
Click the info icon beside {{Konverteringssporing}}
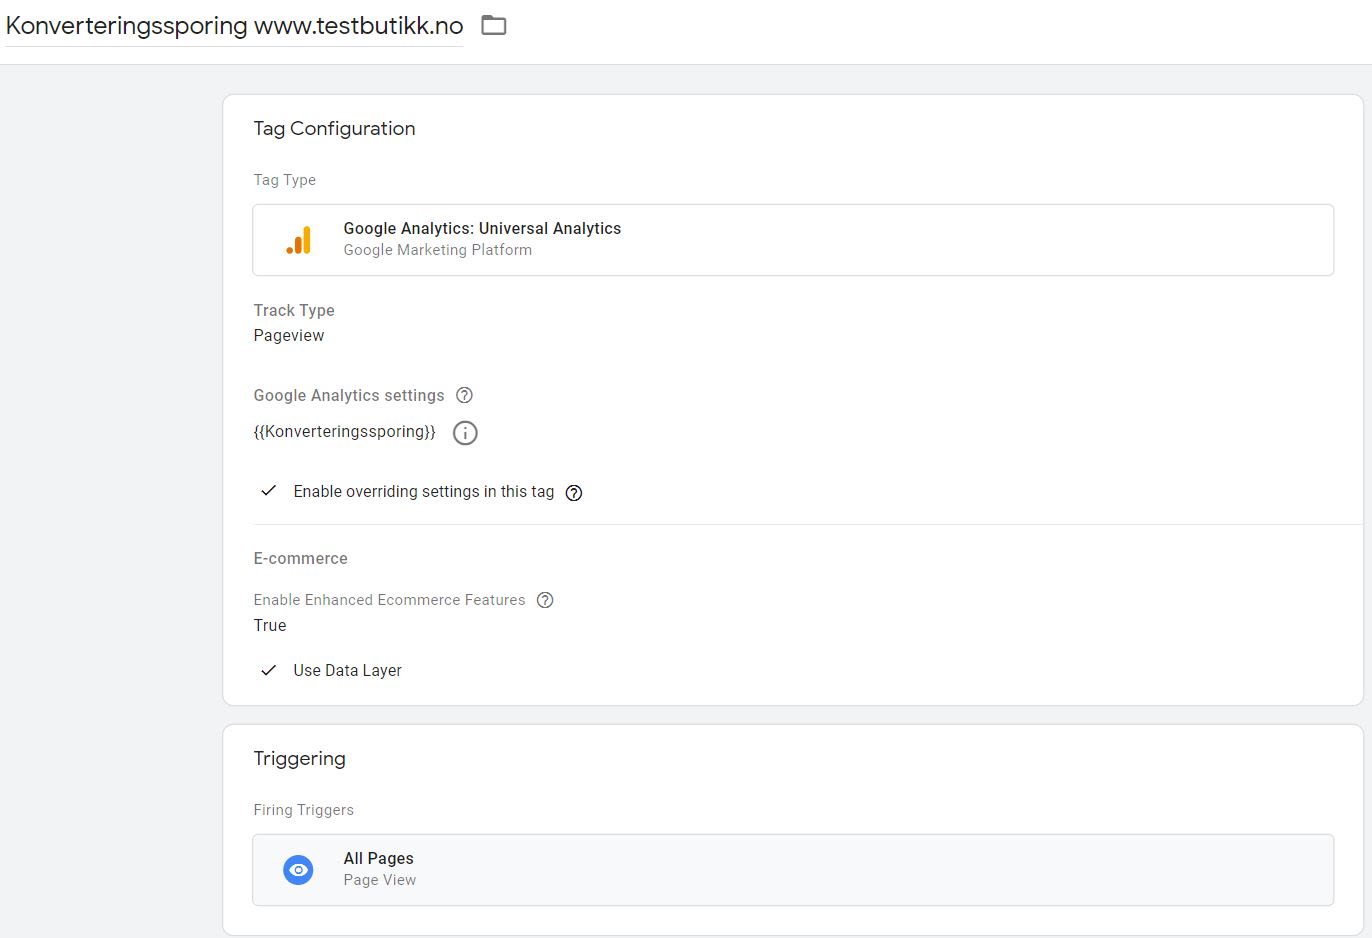pos(465,433)
